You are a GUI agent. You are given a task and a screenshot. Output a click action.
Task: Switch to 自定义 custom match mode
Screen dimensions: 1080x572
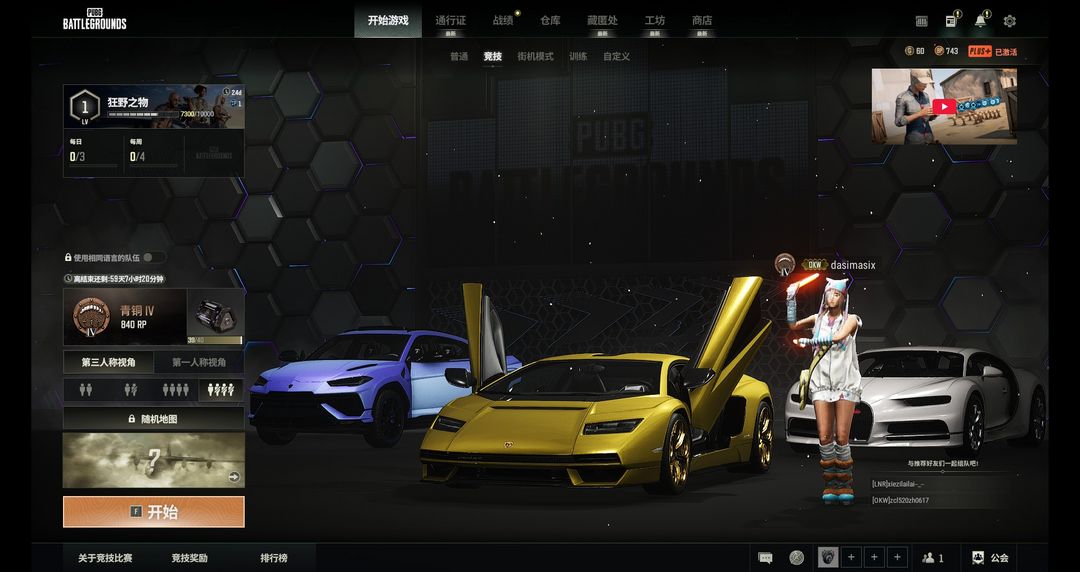(616, 57)
